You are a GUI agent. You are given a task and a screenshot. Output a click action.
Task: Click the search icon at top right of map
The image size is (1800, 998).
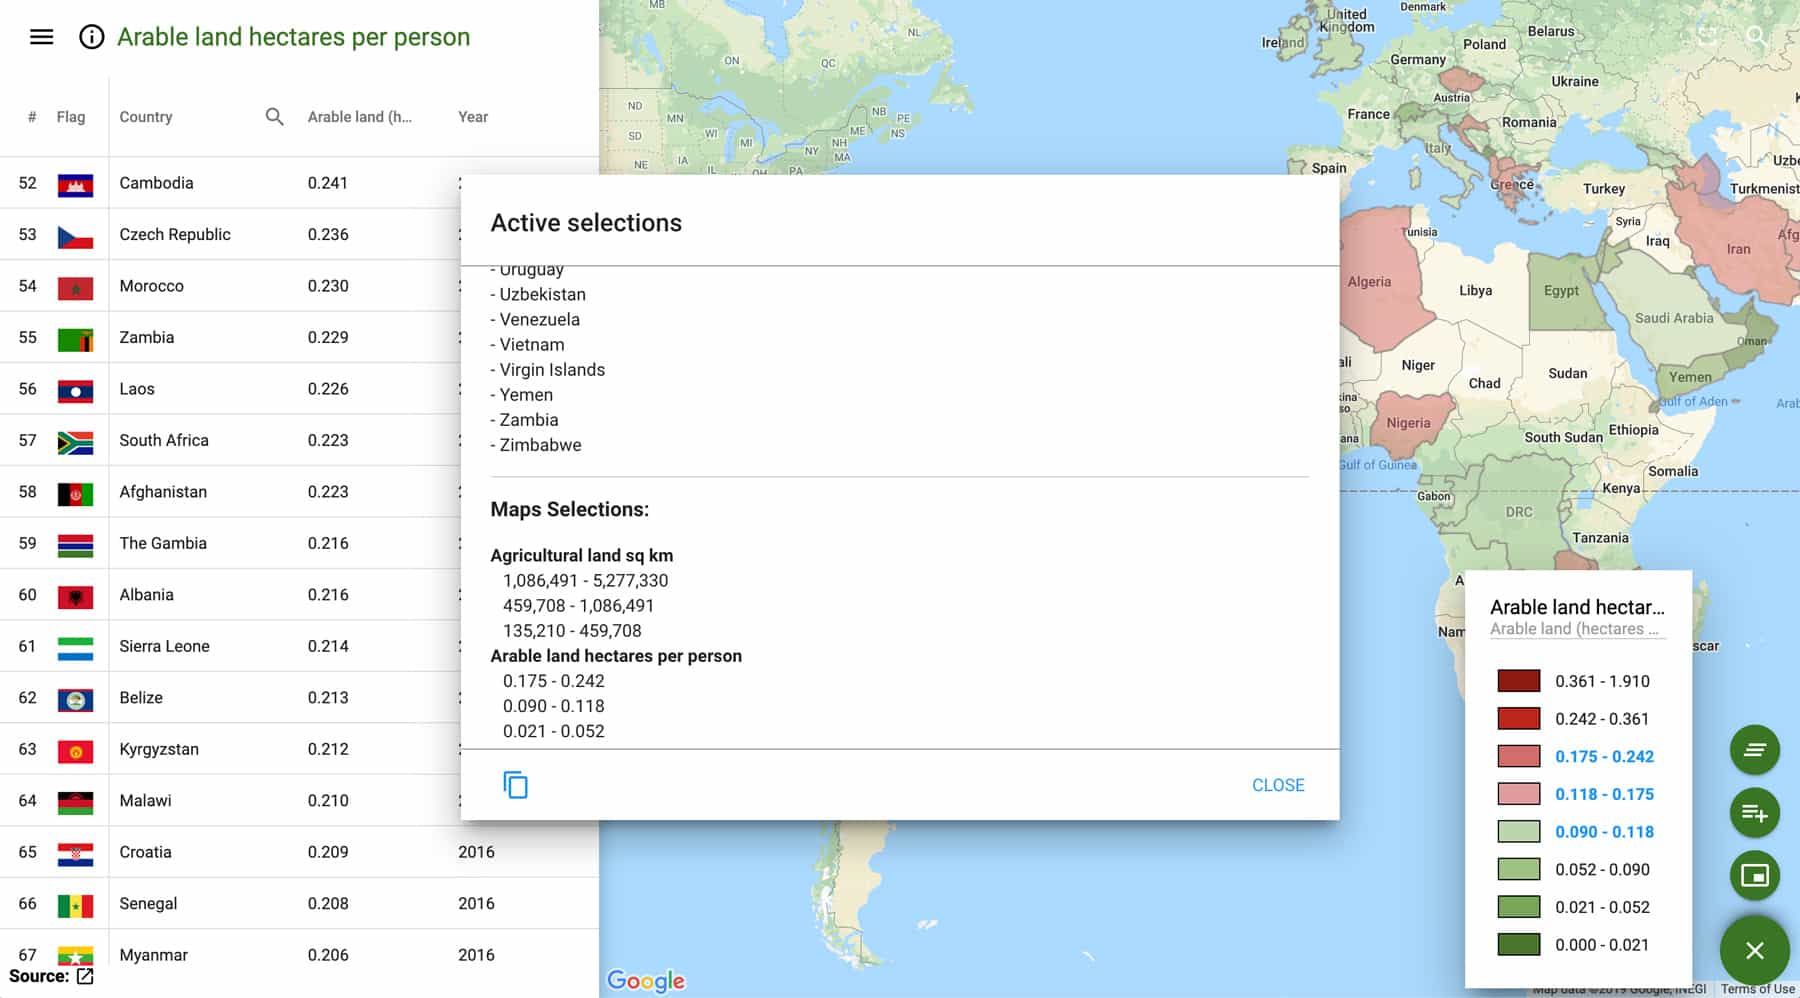click(x=1756, y=36)
